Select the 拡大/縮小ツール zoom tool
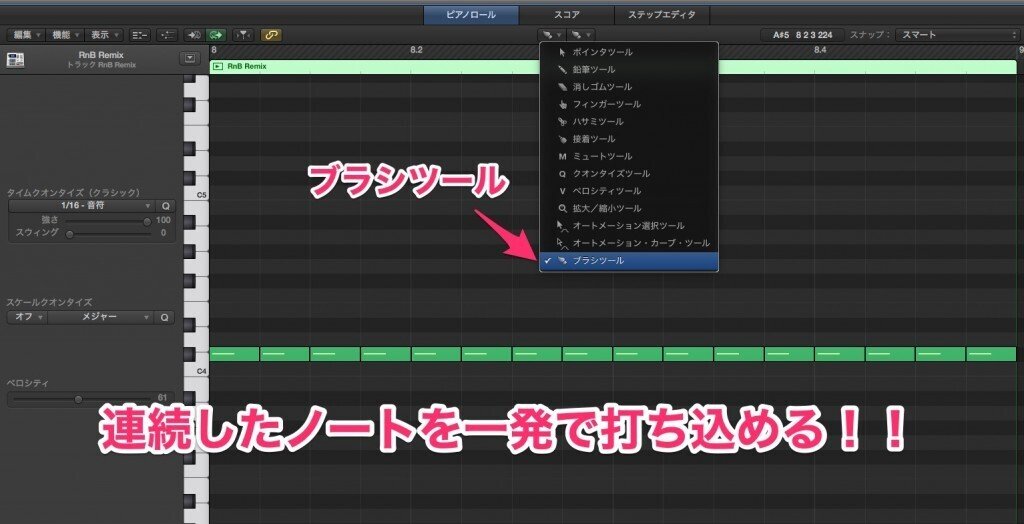This screenshot has height=524, width=1024. [629, 208]
